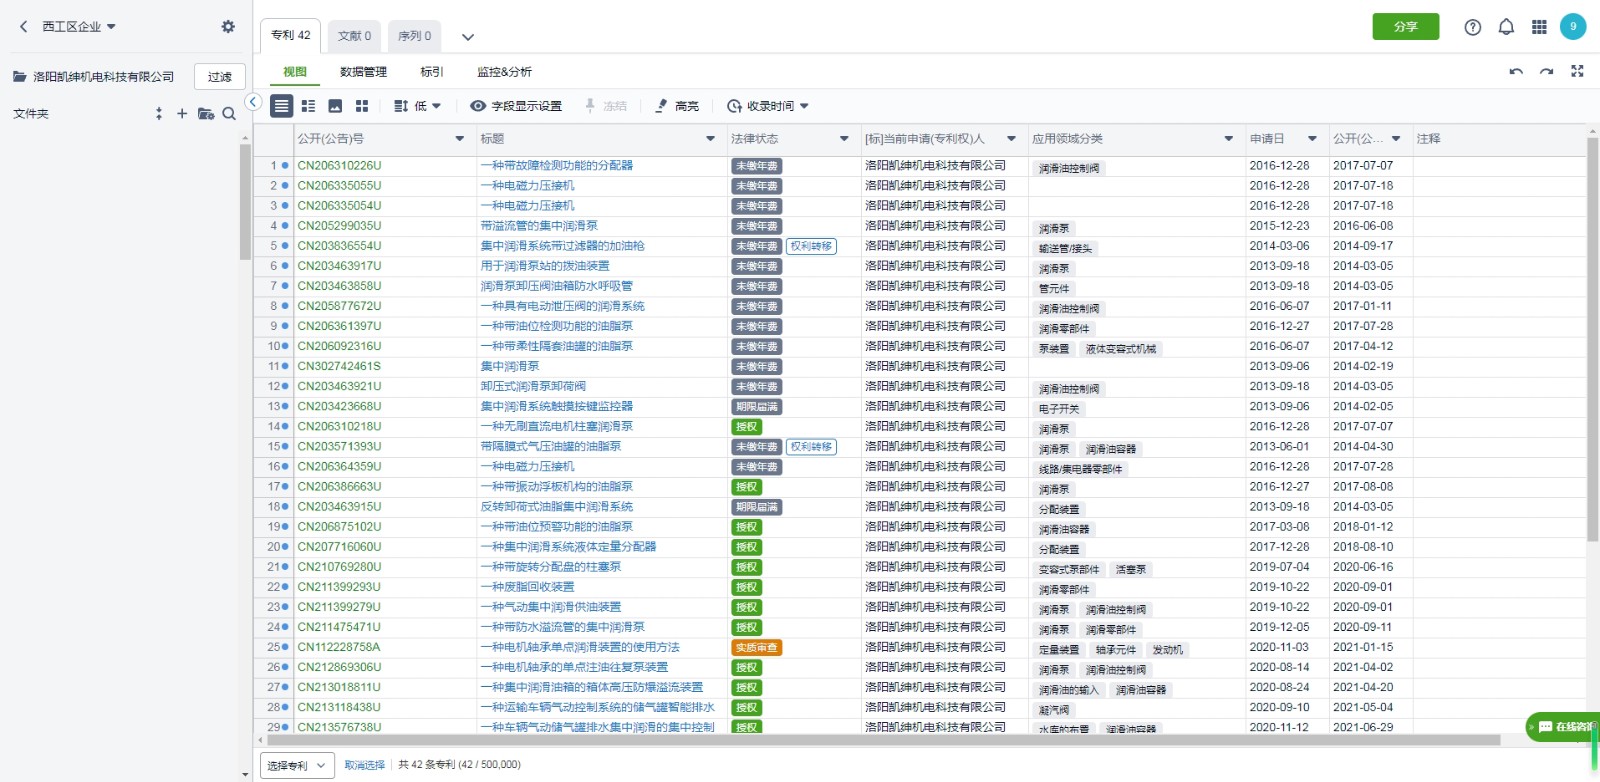Open the 选择专利 dropdown
The width and height of the screenshot is (1600, 782).
[296, 766]
